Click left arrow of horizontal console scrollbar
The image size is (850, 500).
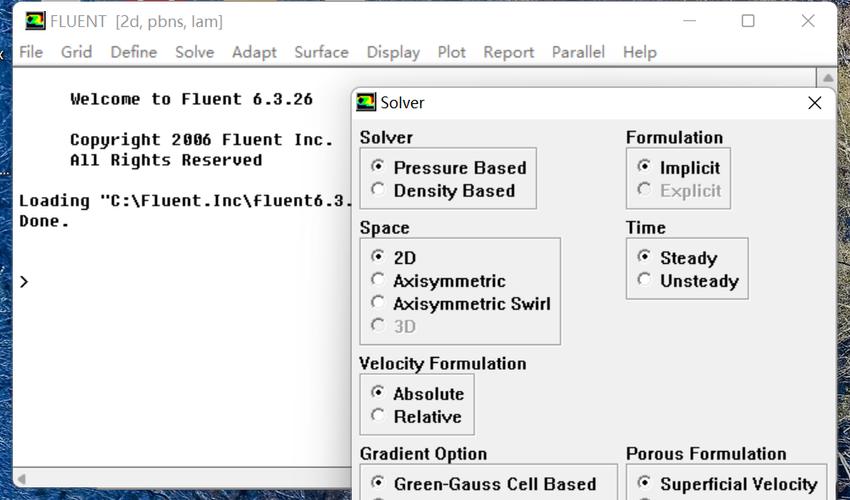tap(22, 479)
